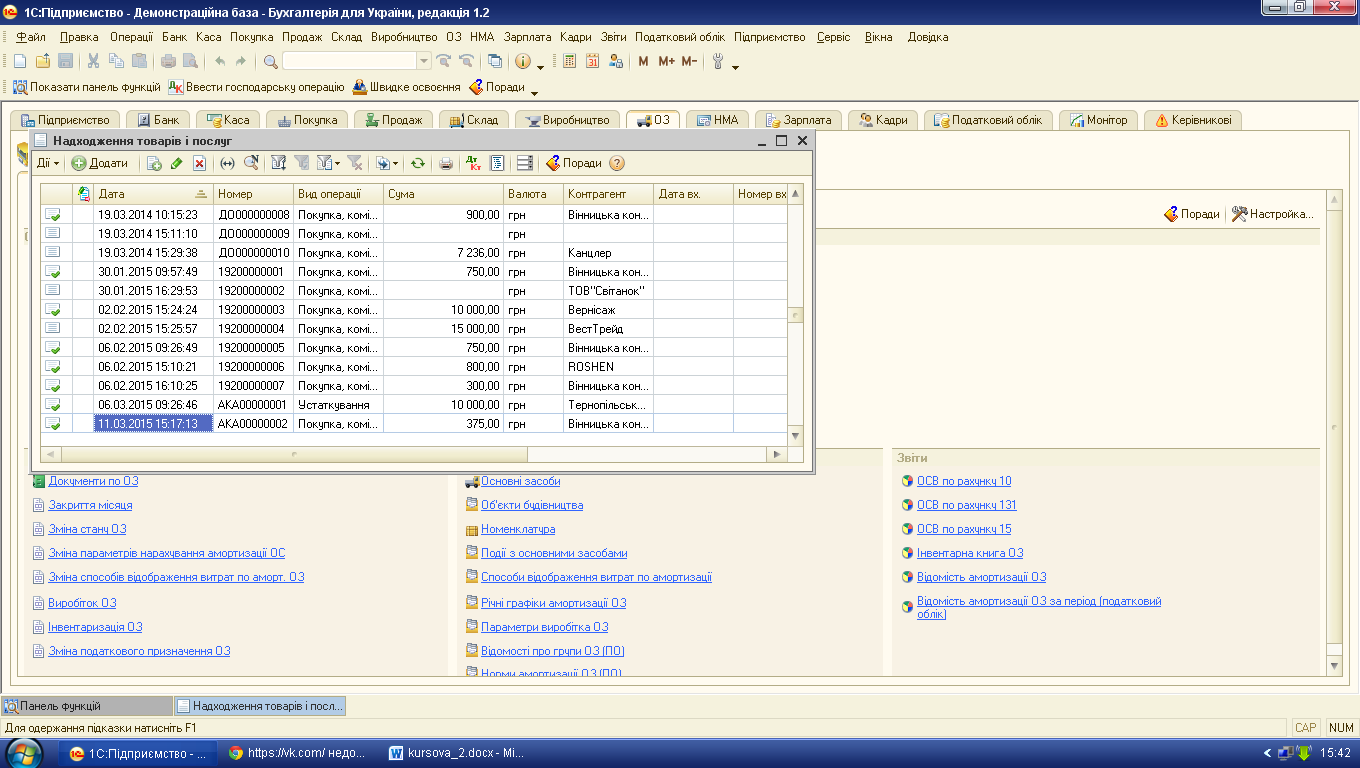Viewport: 1360px width, 768px height.
Task: Click the printer icon in list toolbar
Action: pyautogui.click(x=446, y=163)
